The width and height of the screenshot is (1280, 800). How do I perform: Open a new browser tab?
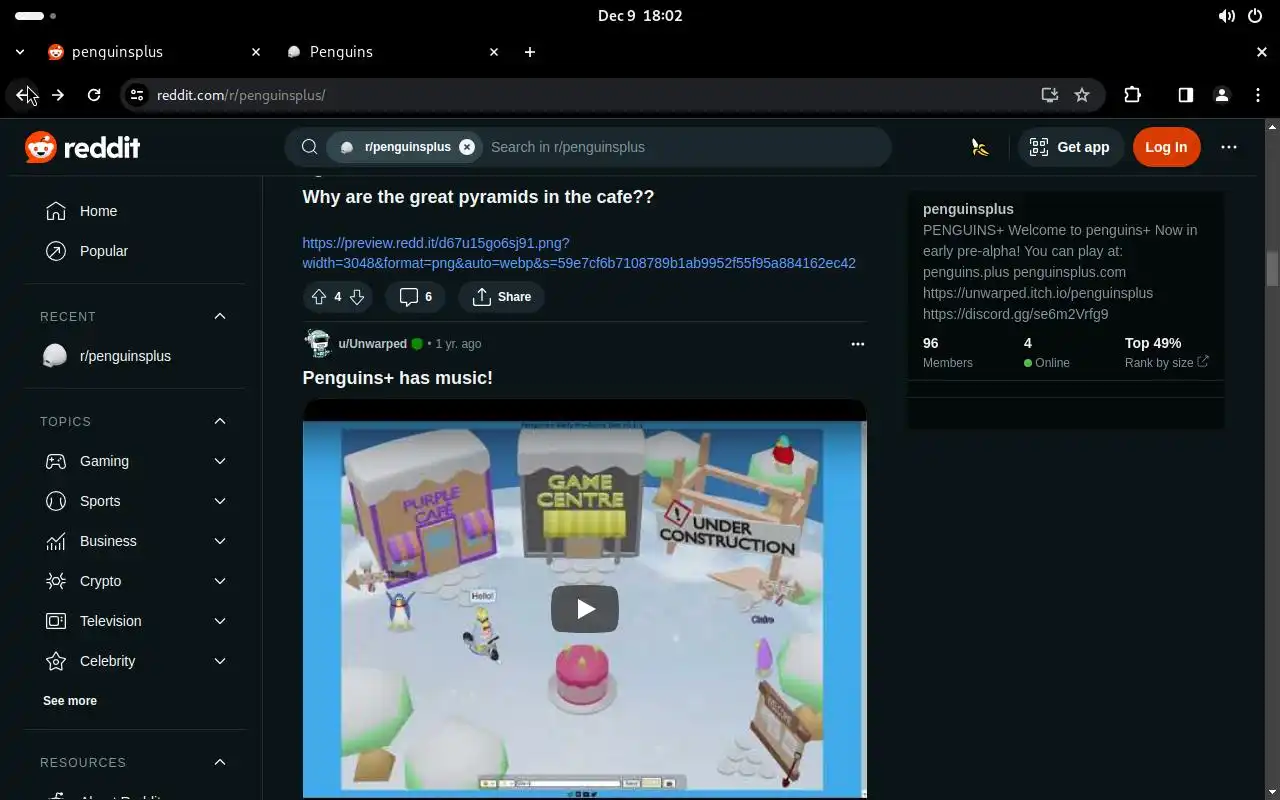tap(530, 52)
